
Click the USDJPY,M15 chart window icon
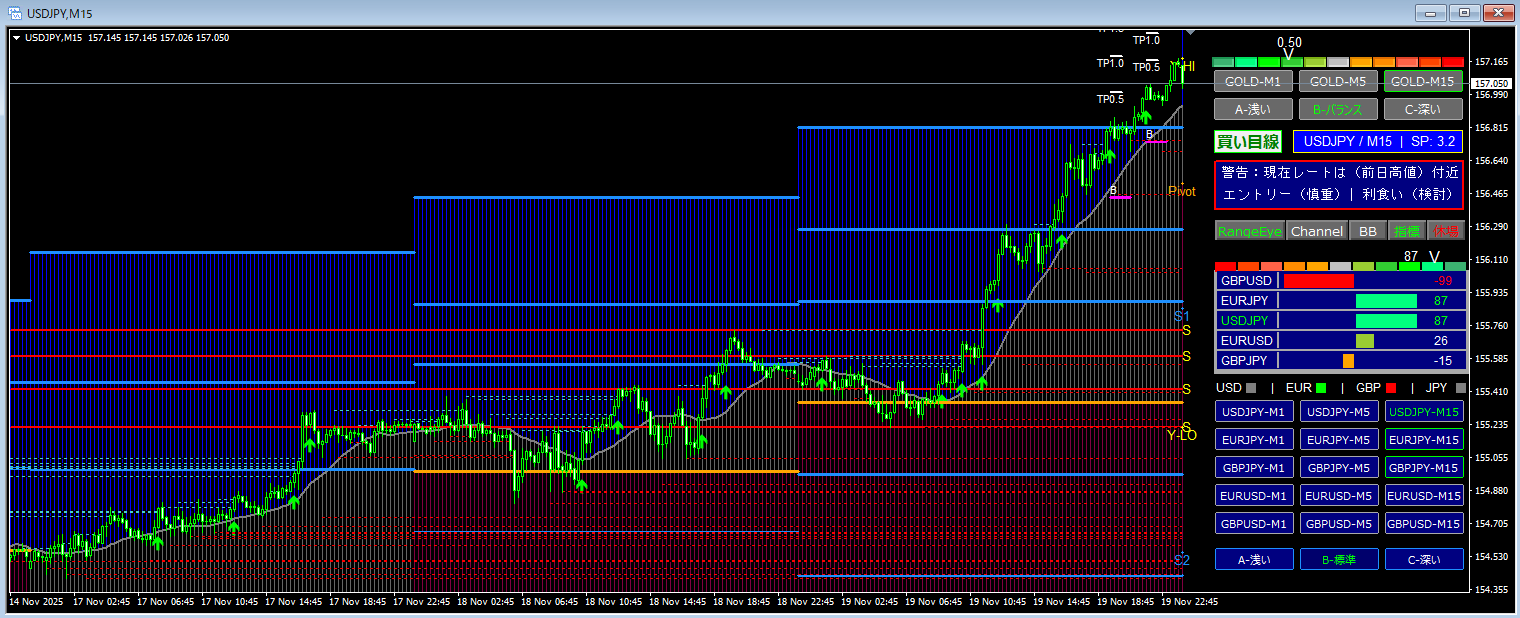16,12
